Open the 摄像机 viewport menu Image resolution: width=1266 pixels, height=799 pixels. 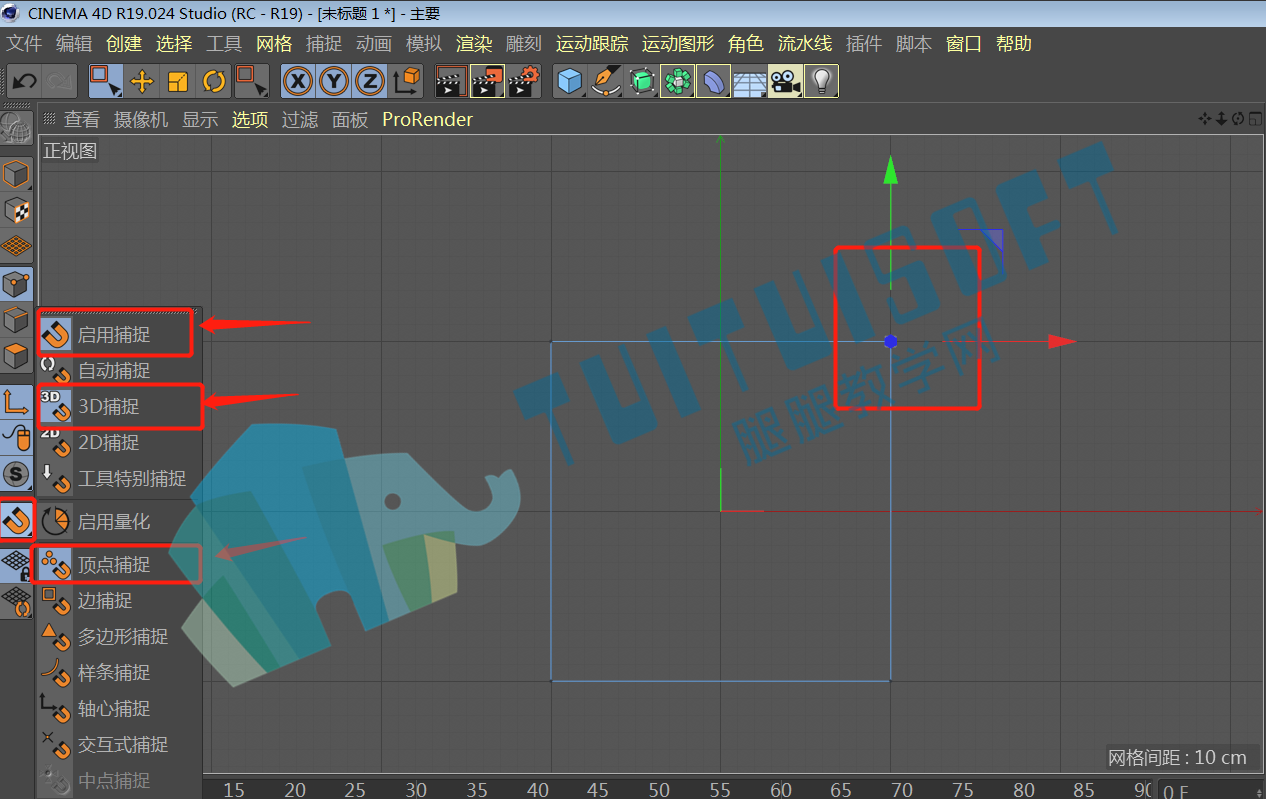141,120
